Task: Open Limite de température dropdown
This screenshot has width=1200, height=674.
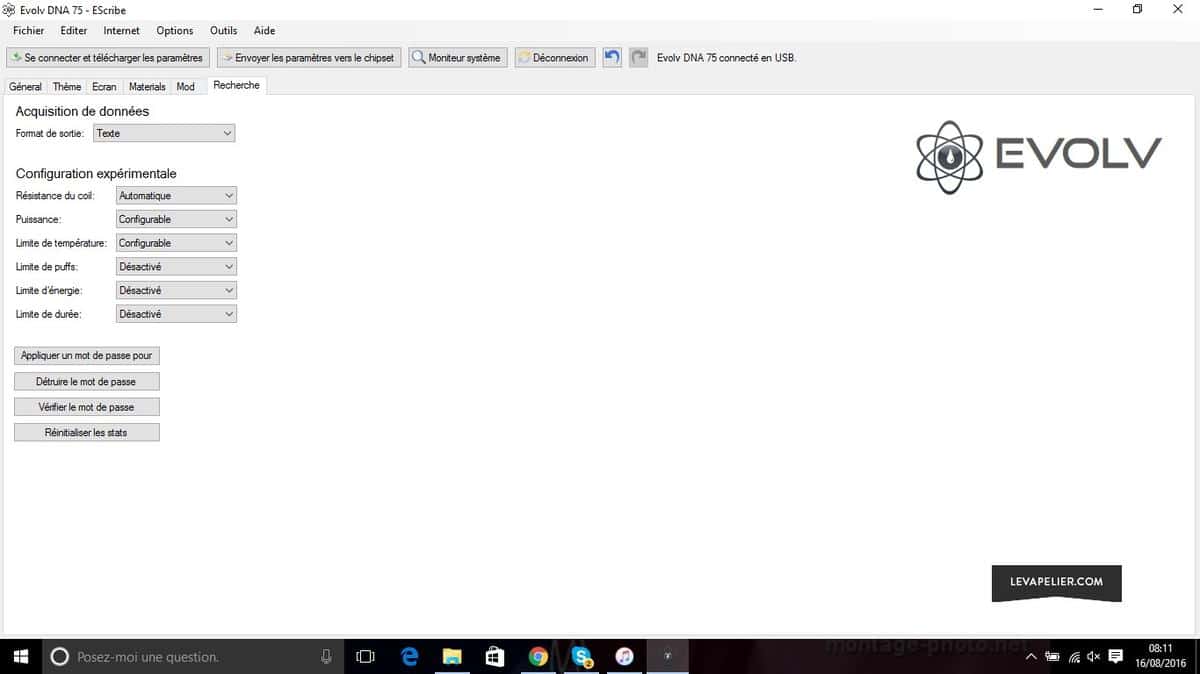Action: point(177,243)
